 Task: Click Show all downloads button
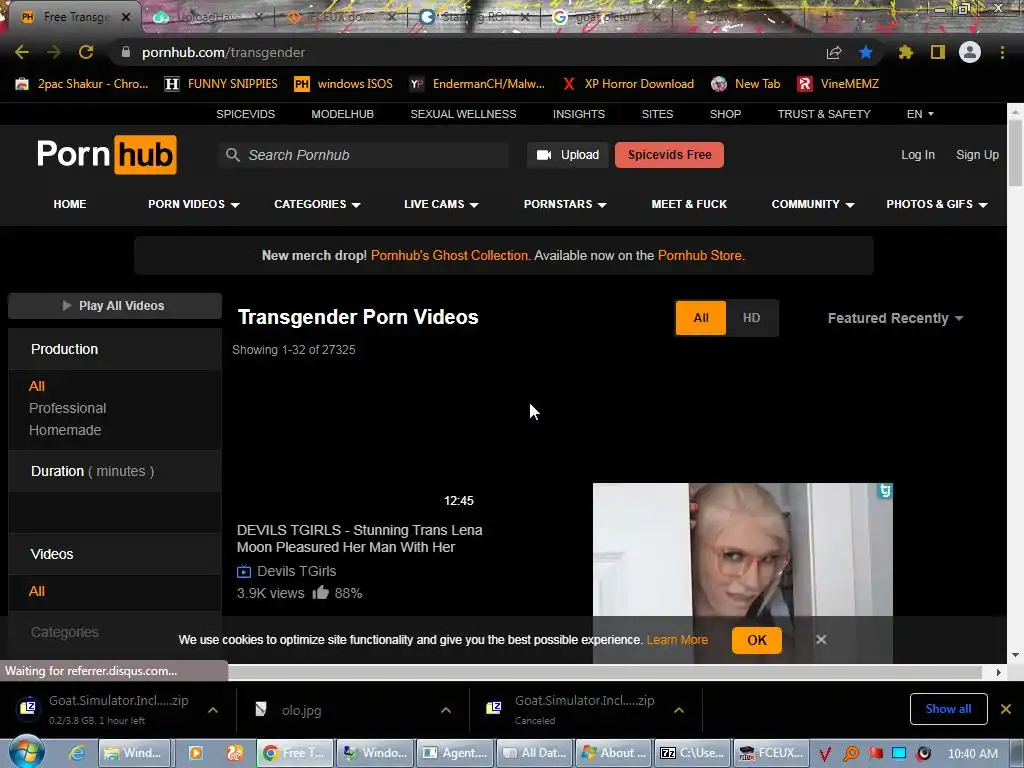click(948, 709)
